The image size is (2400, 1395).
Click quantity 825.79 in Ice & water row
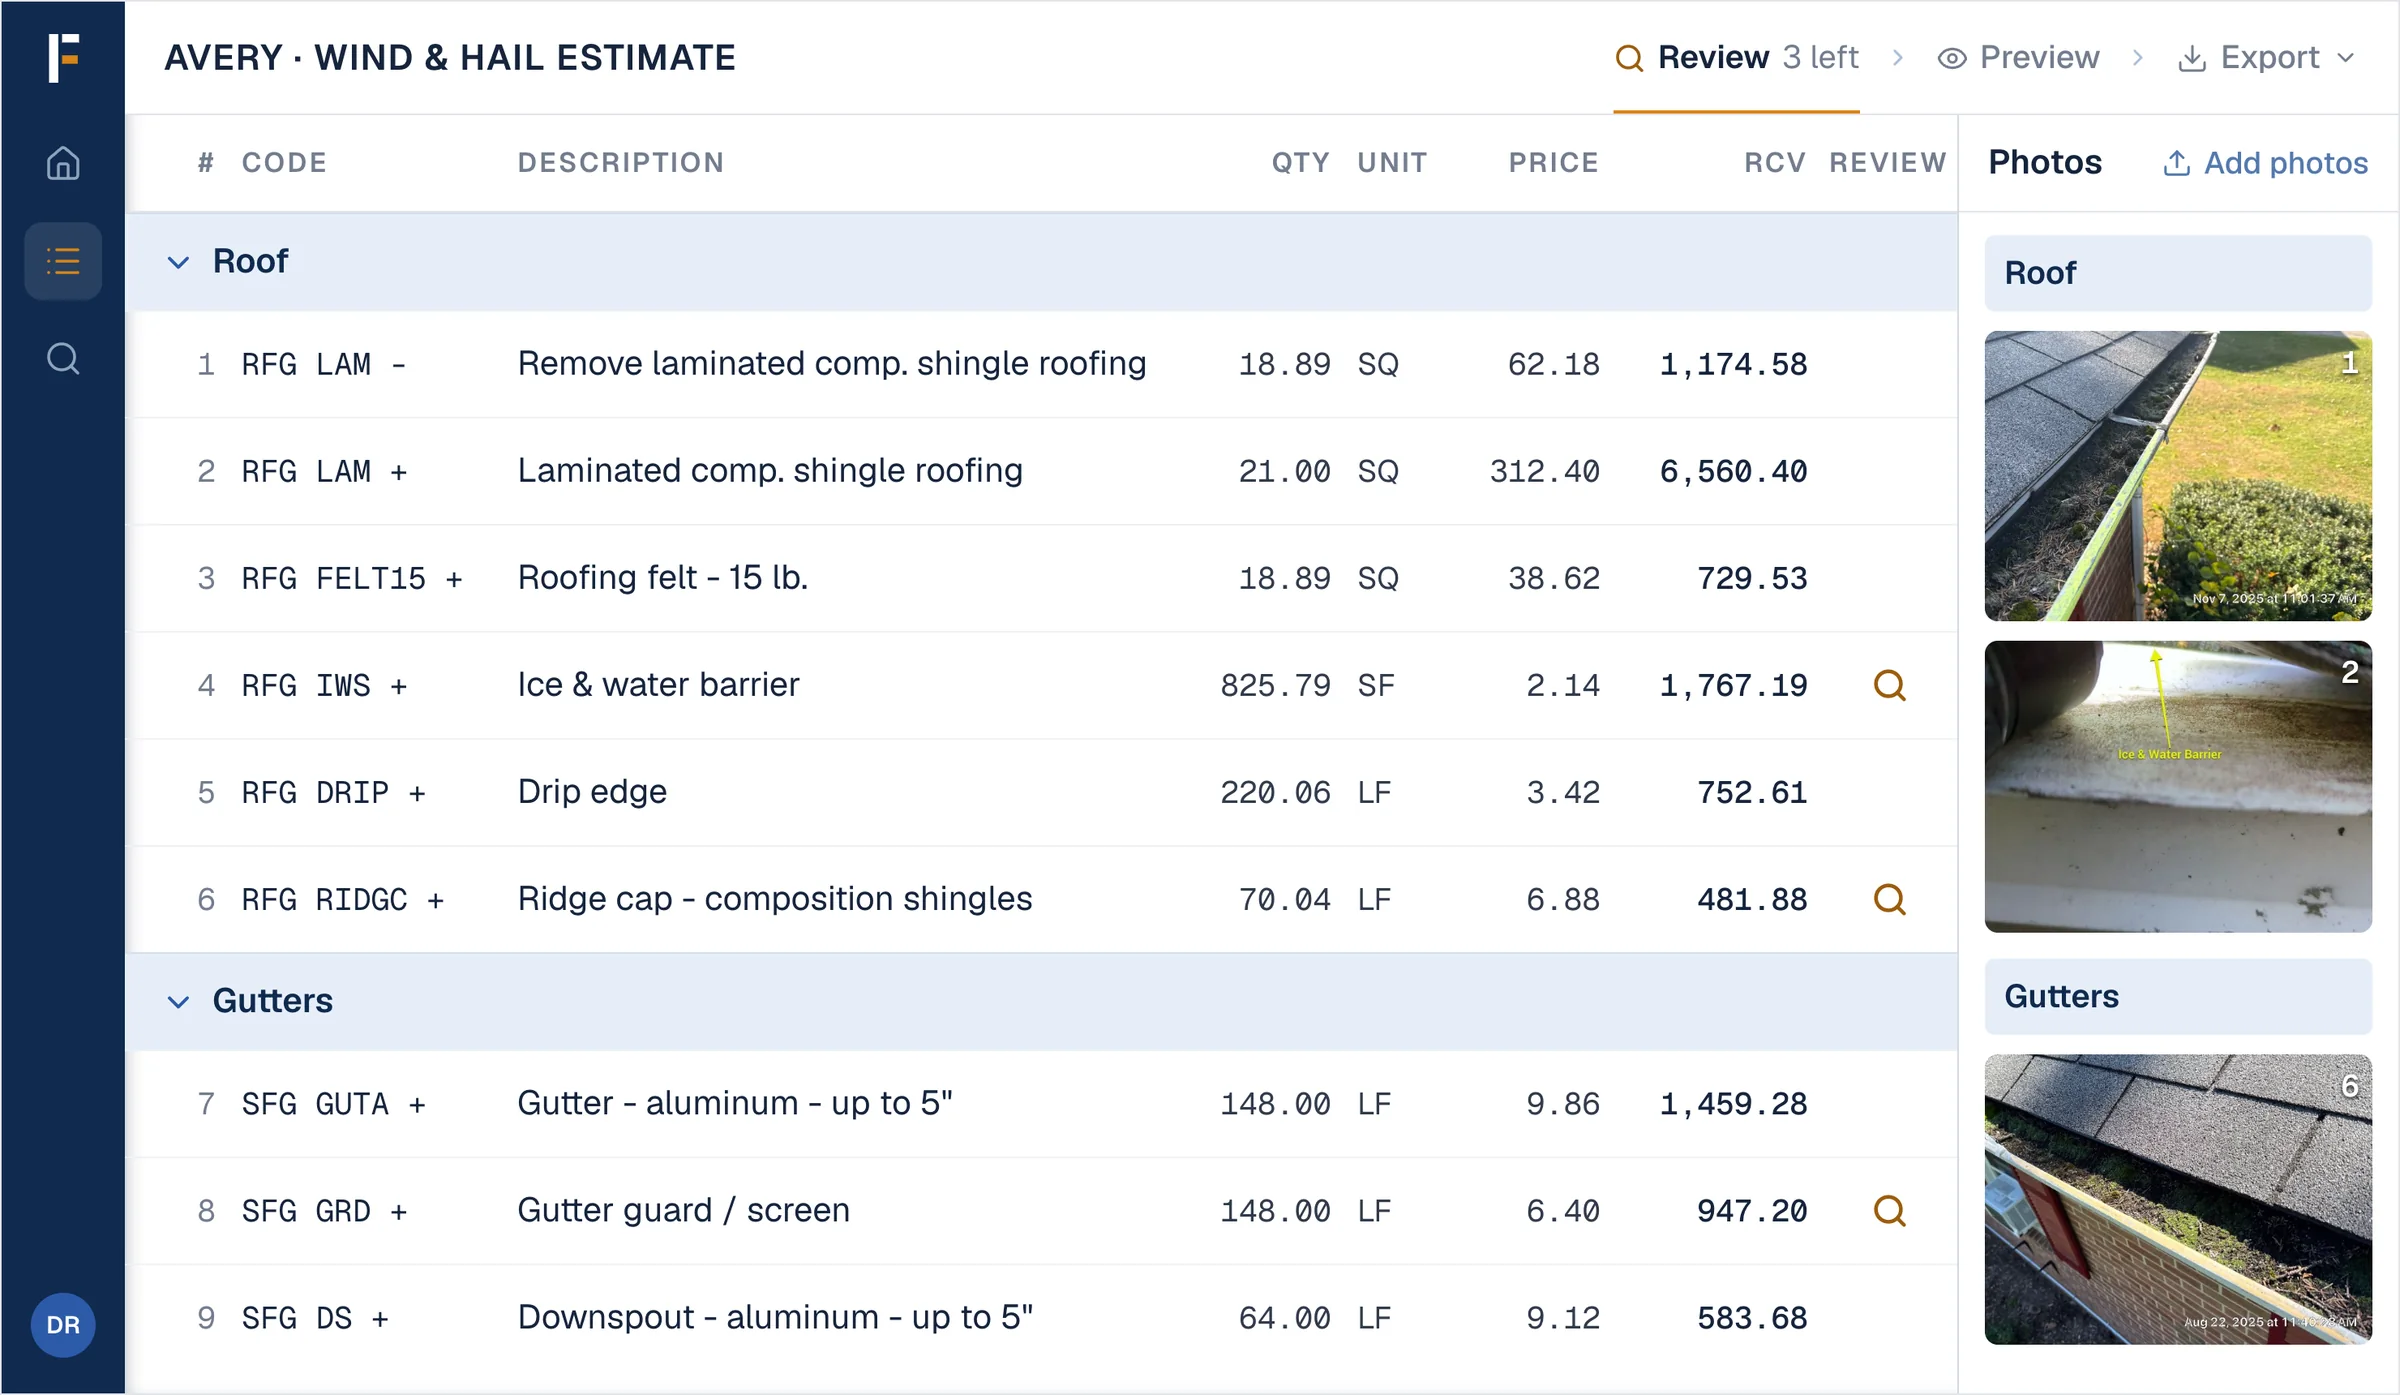(x=1275, y=686)
